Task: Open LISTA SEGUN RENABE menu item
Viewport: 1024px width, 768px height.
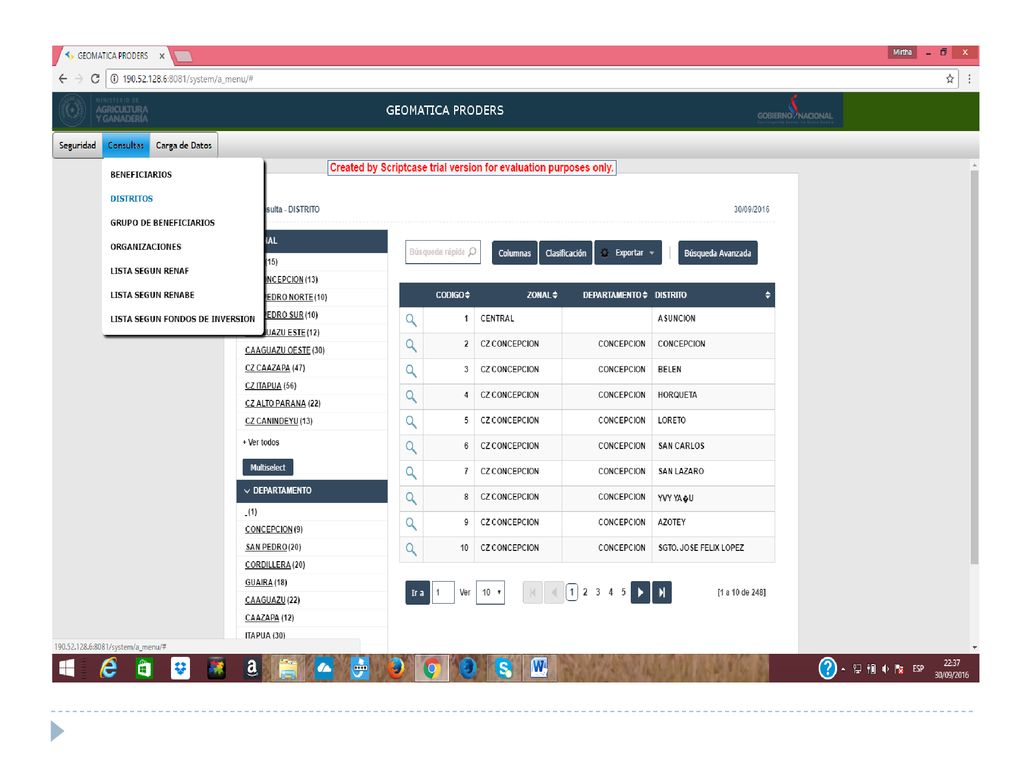Action: (x=152, y=295)
